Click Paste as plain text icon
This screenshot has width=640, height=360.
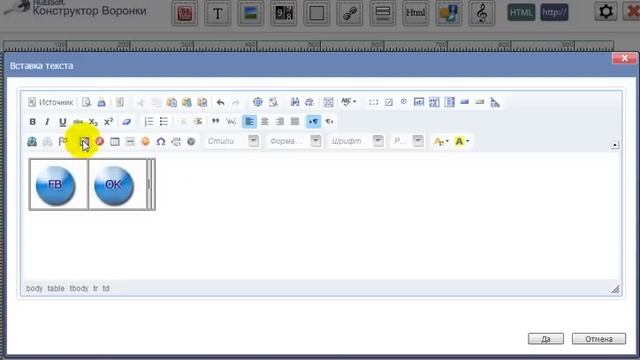click(x=187, y=102)
